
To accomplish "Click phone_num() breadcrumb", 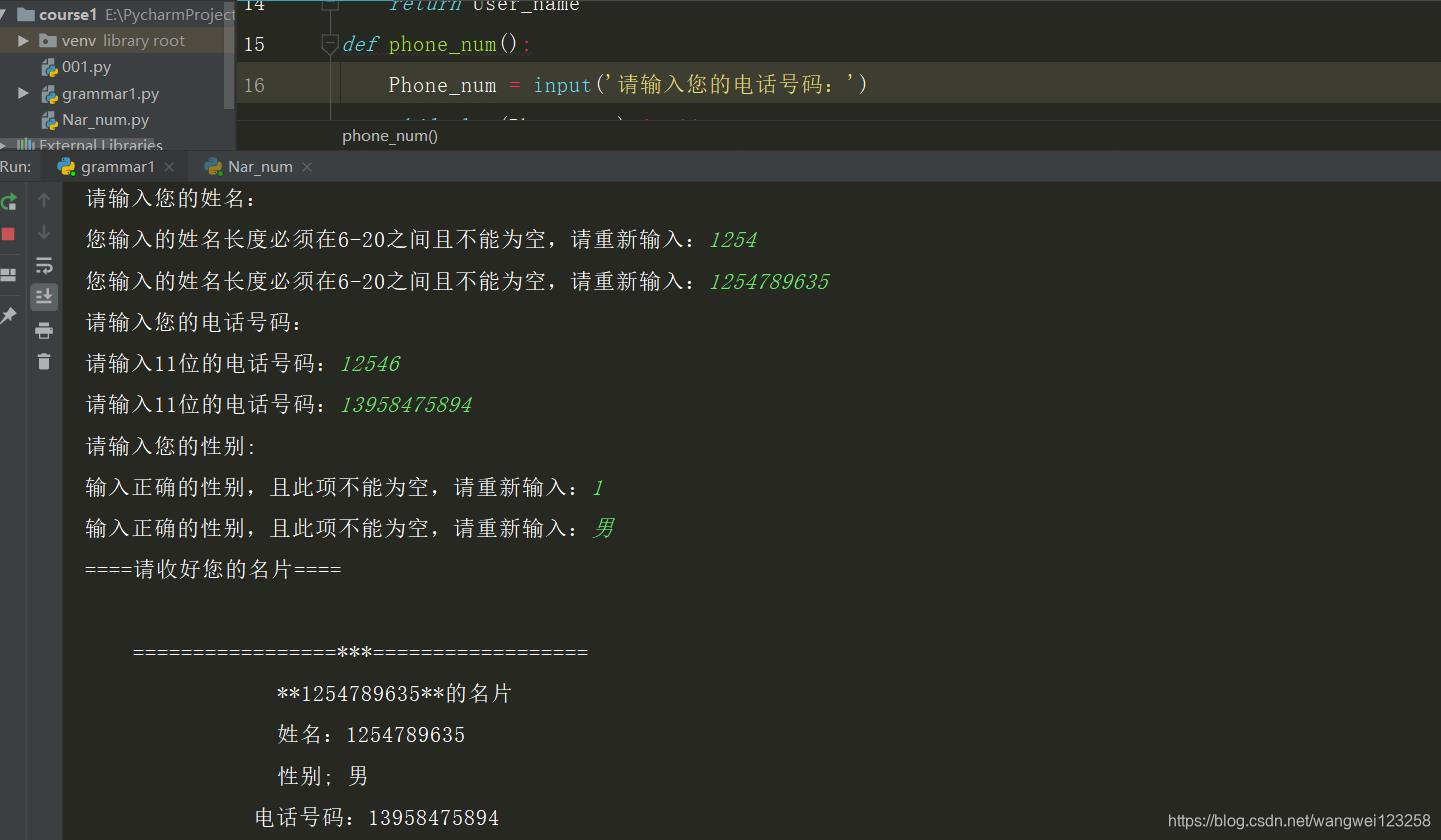I will (390, 136).
